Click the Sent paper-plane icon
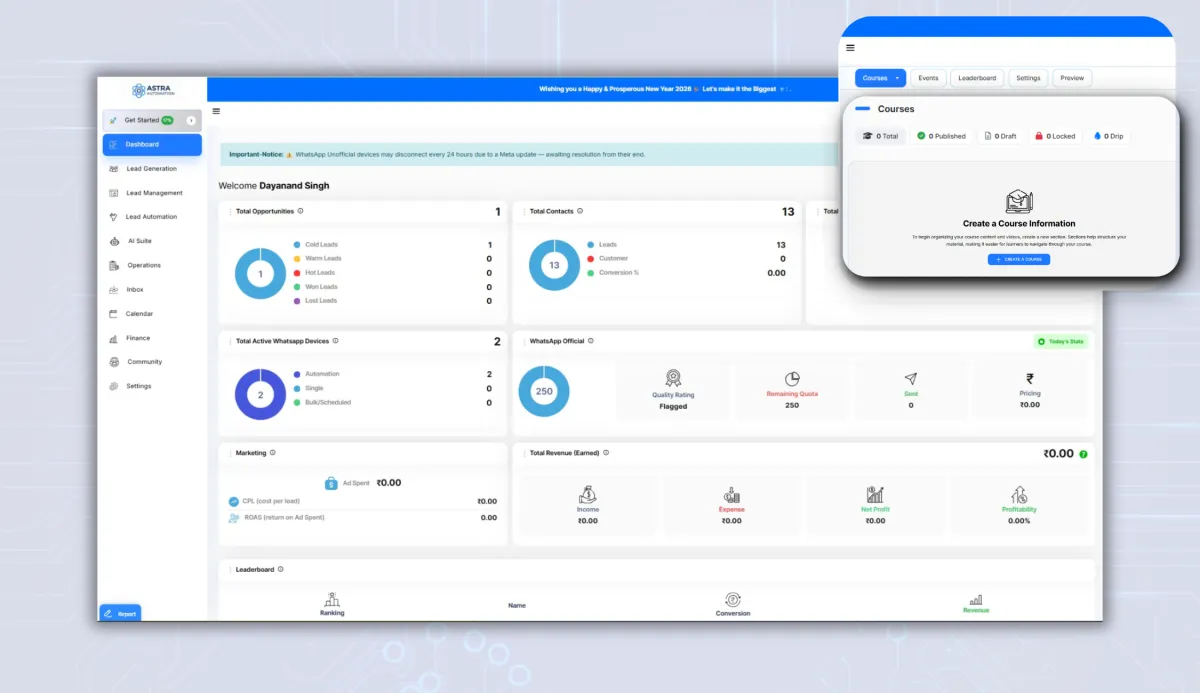 [x=910, y=379]
